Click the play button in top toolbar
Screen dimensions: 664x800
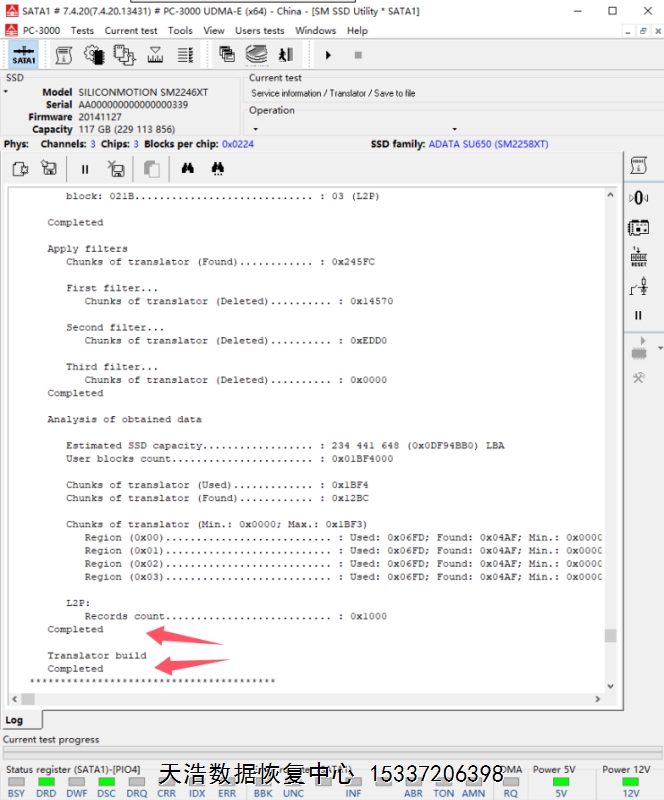click(x=328, y=55)
